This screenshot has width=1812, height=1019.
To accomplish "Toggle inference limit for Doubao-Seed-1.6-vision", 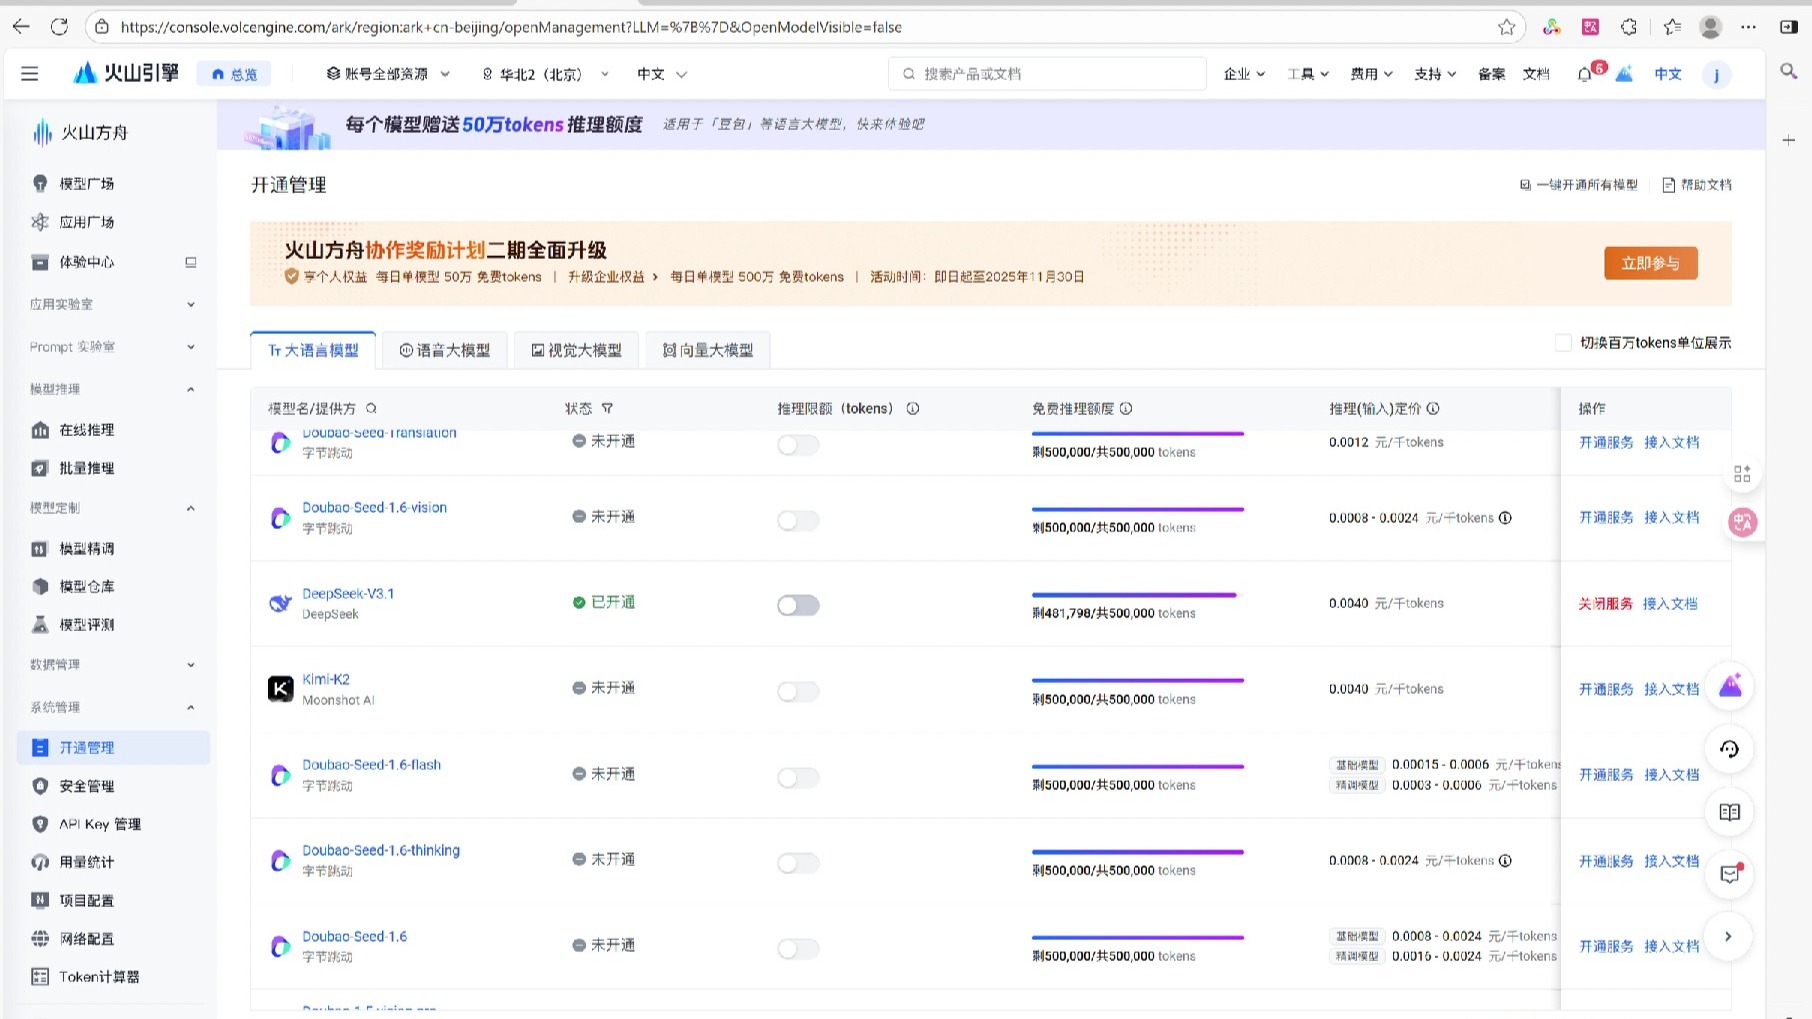I will pyautogui.click(x=798, y=520).
